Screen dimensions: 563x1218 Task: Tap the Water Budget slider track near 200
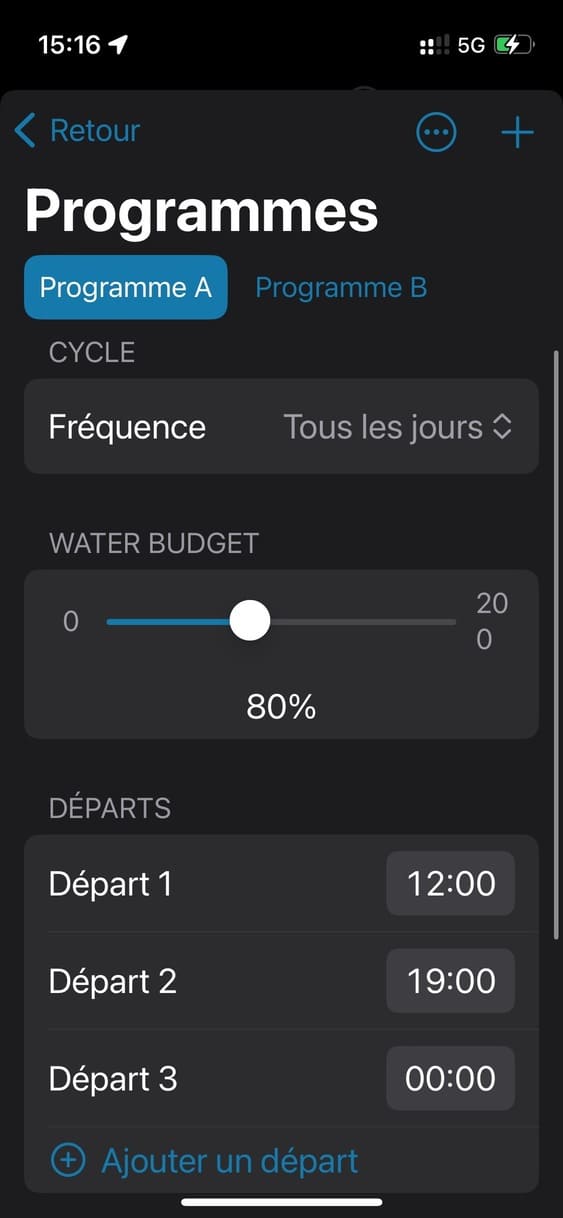[x=440, y=621]
